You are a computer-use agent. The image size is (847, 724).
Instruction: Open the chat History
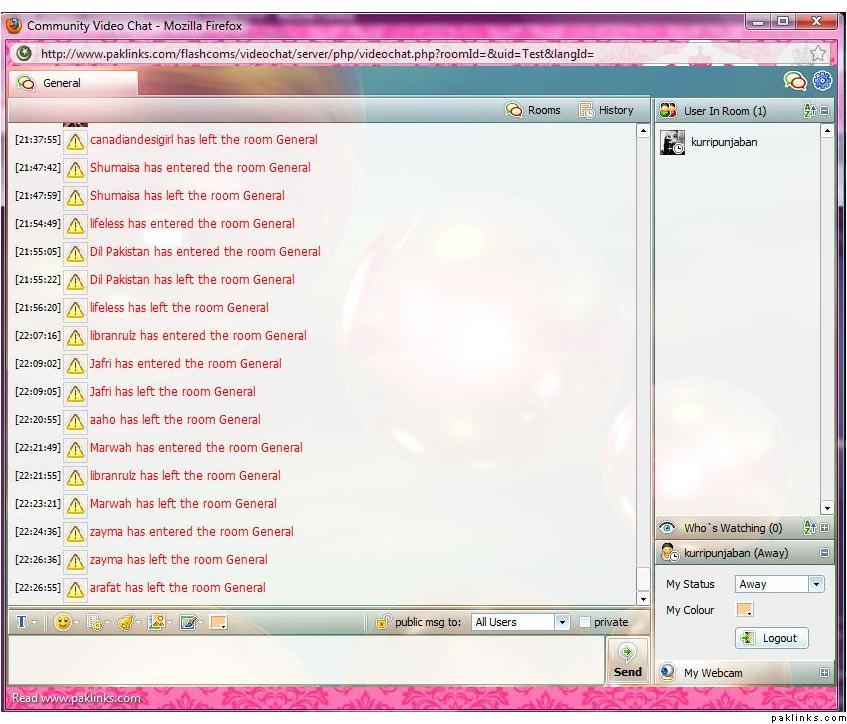[606, 110]
